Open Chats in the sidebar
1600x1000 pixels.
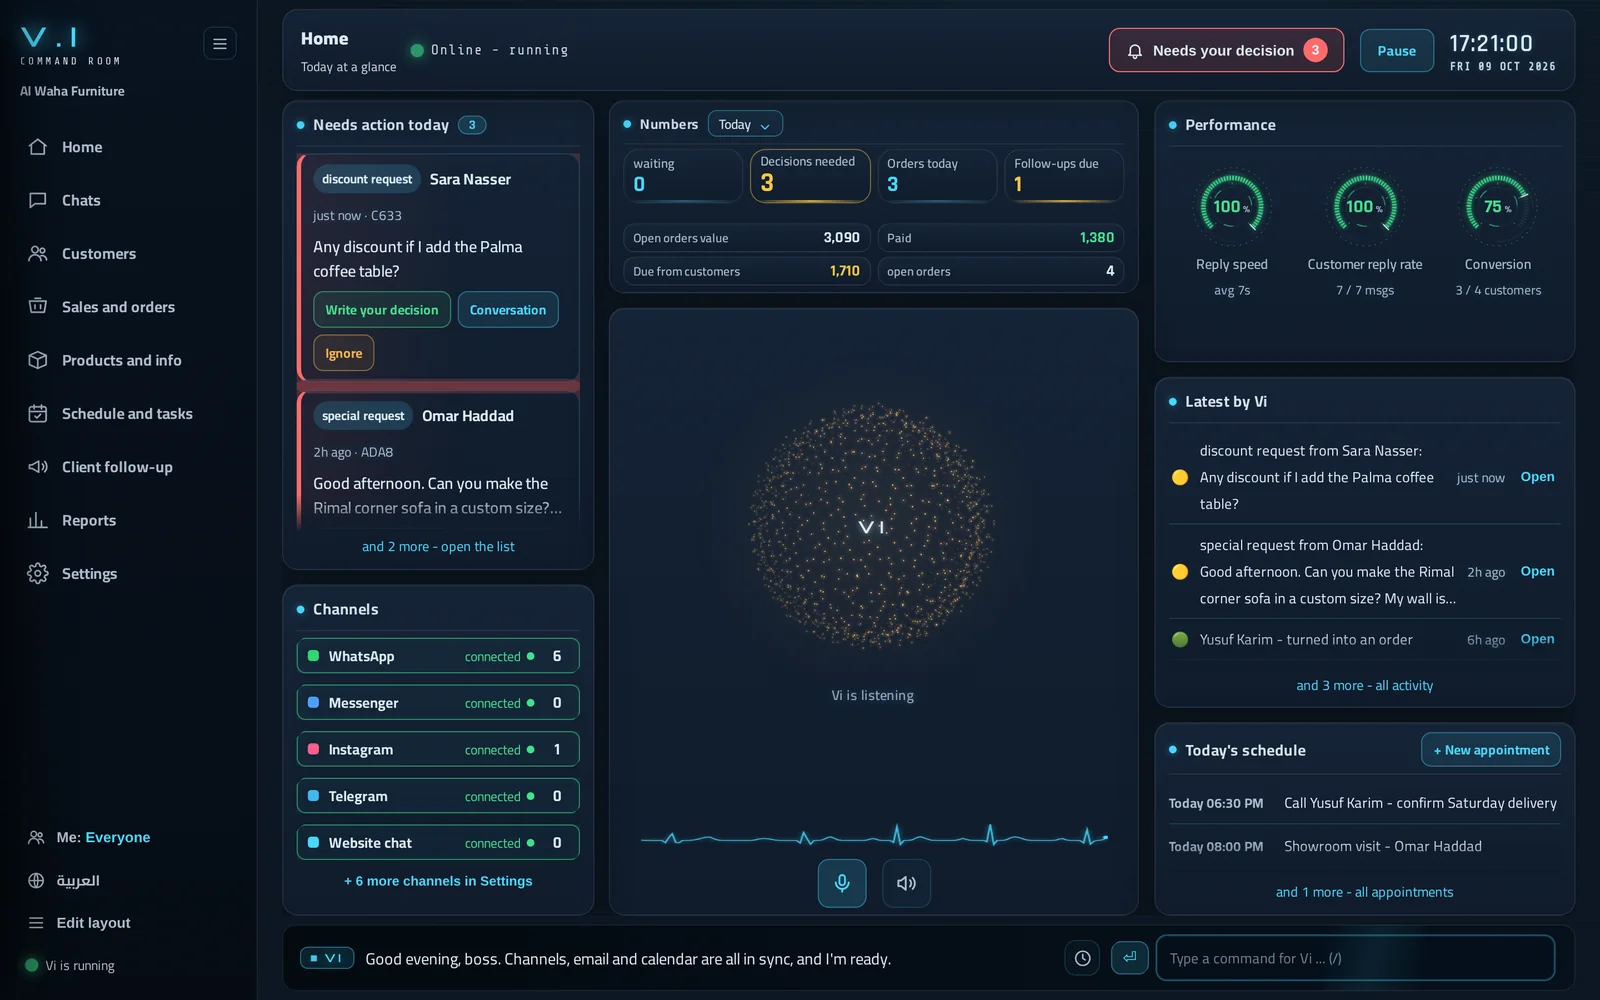click(81, 200)
